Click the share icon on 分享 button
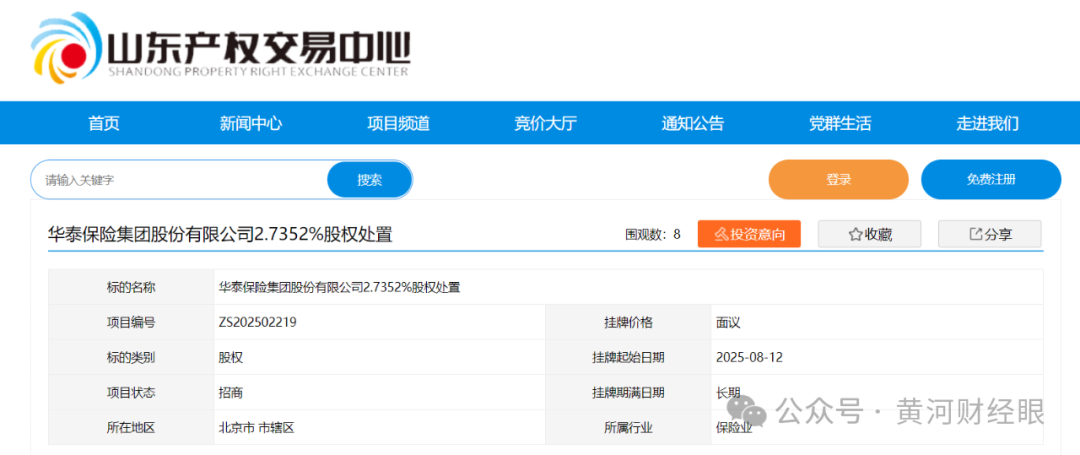 [975, 234]
